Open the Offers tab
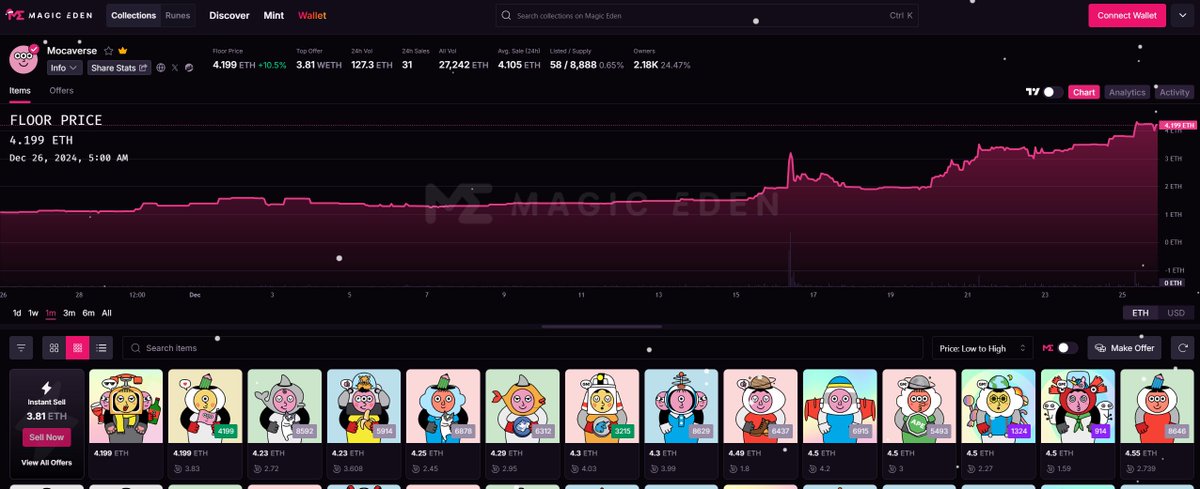The width and height of the screenshot is (1200, 489). point(61,91)
